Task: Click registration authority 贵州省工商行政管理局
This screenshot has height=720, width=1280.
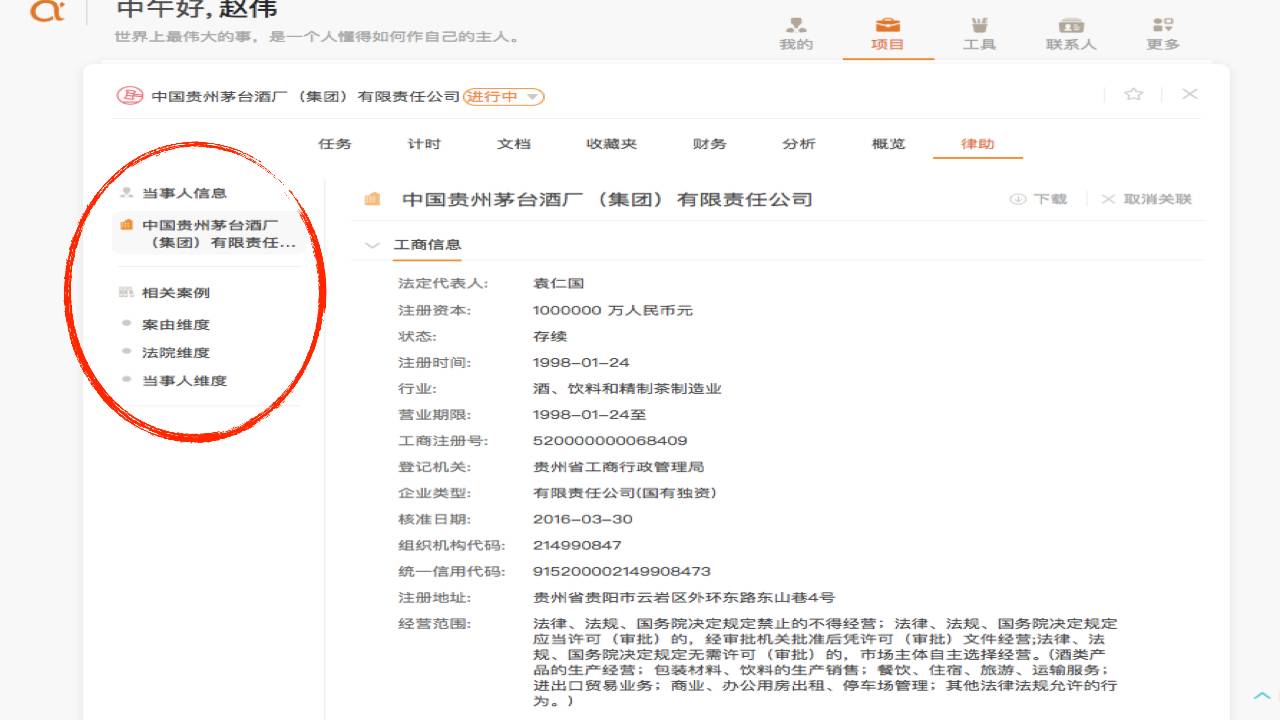Action: tap(619, 467)
